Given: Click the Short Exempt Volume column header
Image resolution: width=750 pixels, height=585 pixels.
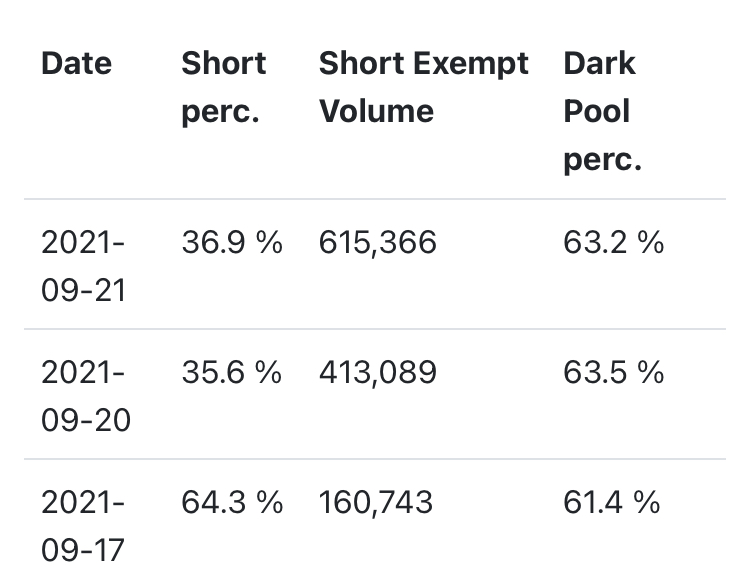Looking at the screenshot, I should click(x=423, y=87).
